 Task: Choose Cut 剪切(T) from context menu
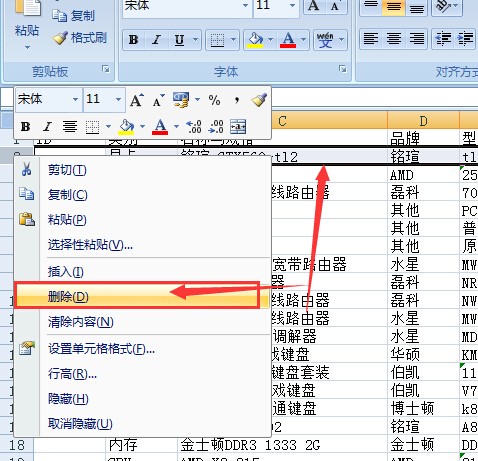142,170
